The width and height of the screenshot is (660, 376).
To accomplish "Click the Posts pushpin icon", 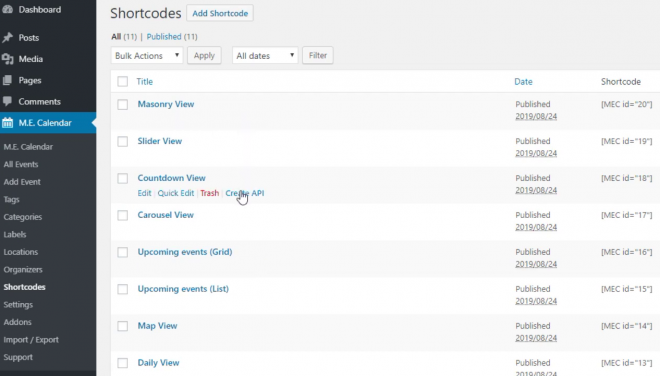I will pyautogui.click(x=8, y=37).
